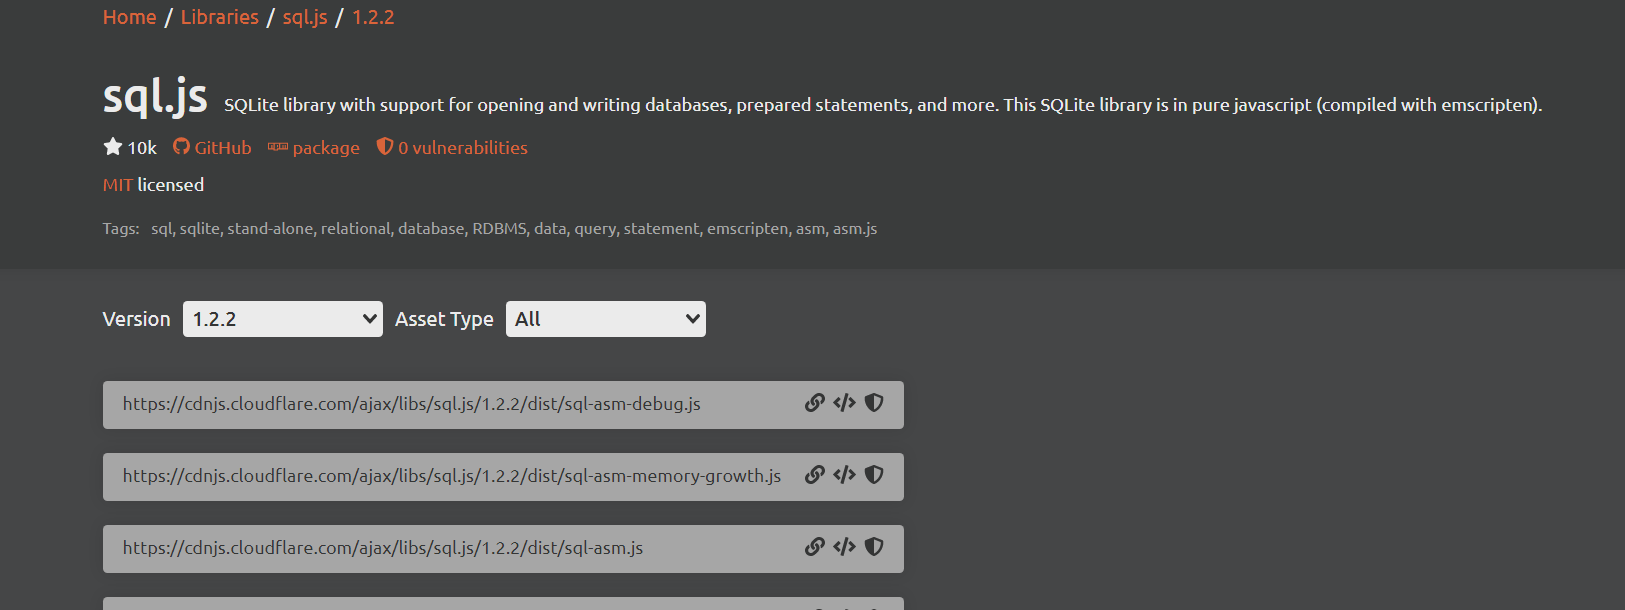Screen dimensions: 1625x610
Task: Click sql.js breadcrumb link
Action: 305,17
